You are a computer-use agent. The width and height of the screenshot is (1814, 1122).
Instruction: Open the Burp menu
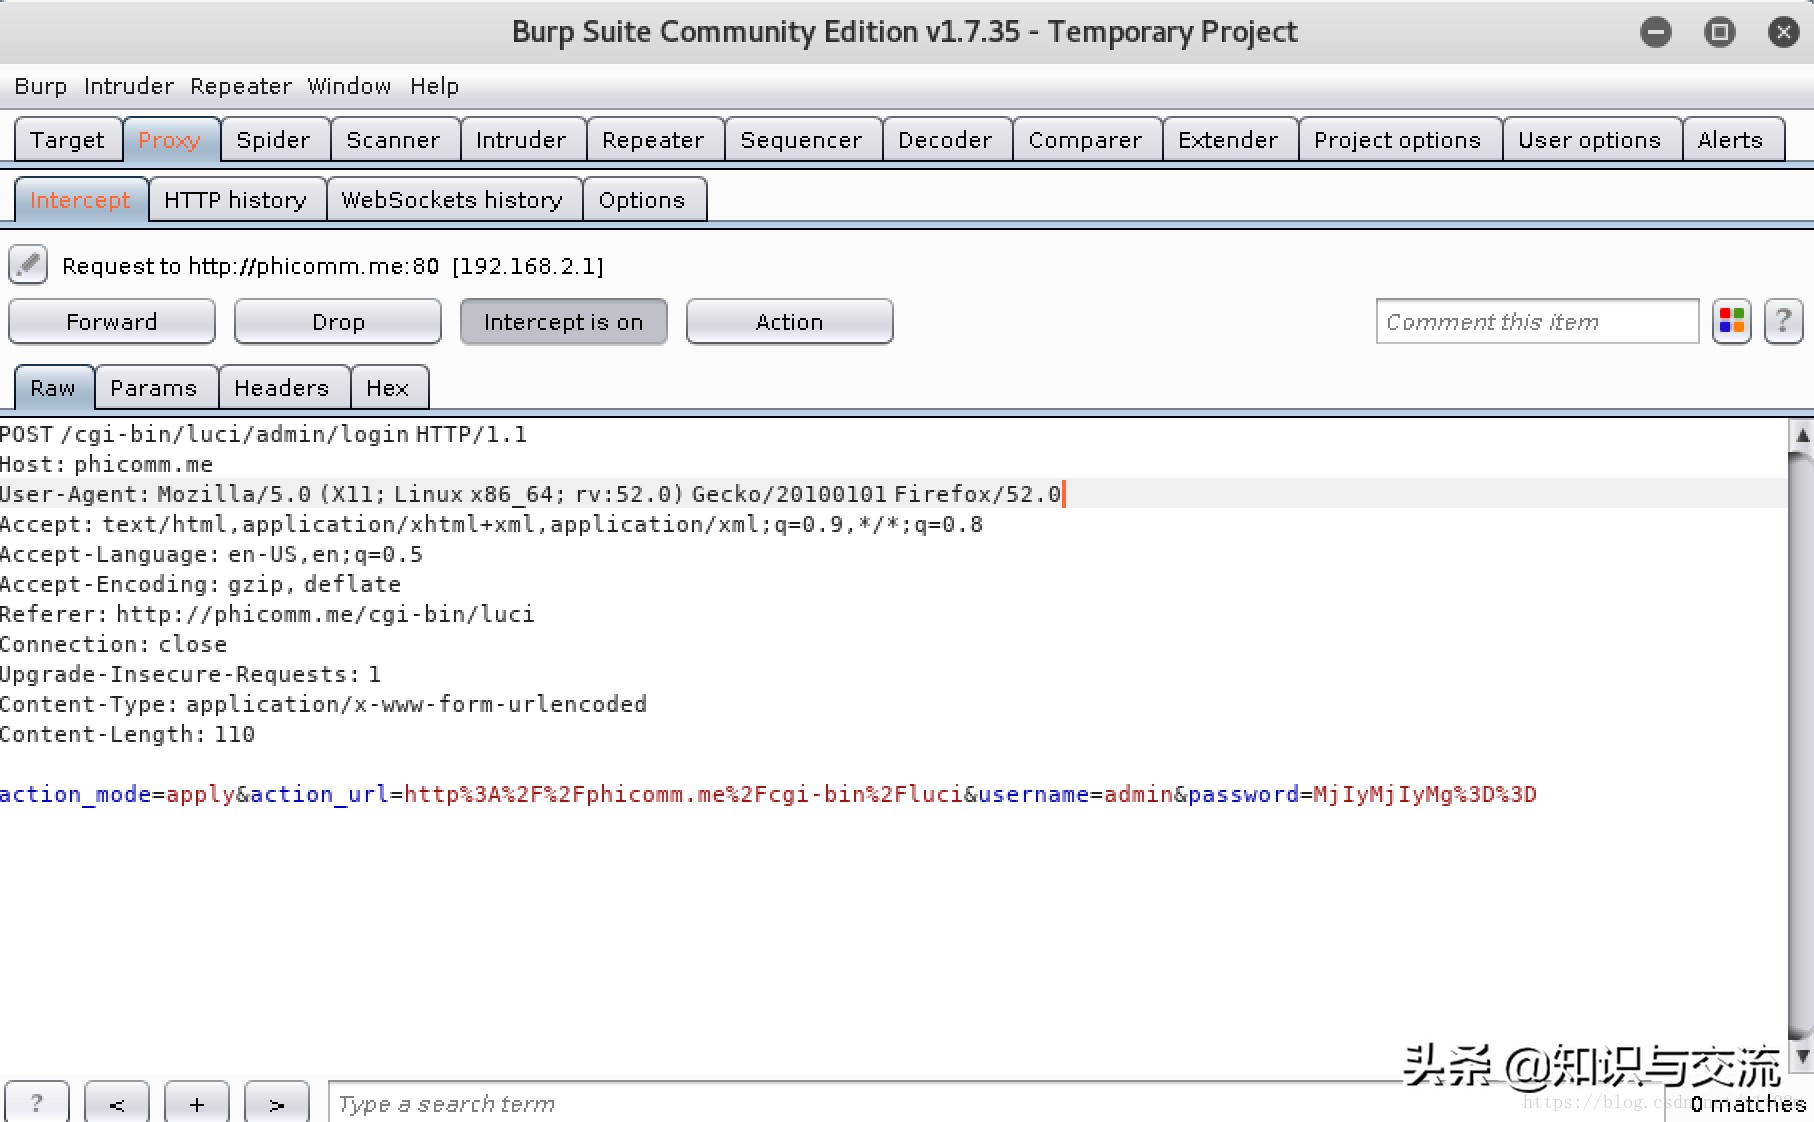(x=41, y=86)
